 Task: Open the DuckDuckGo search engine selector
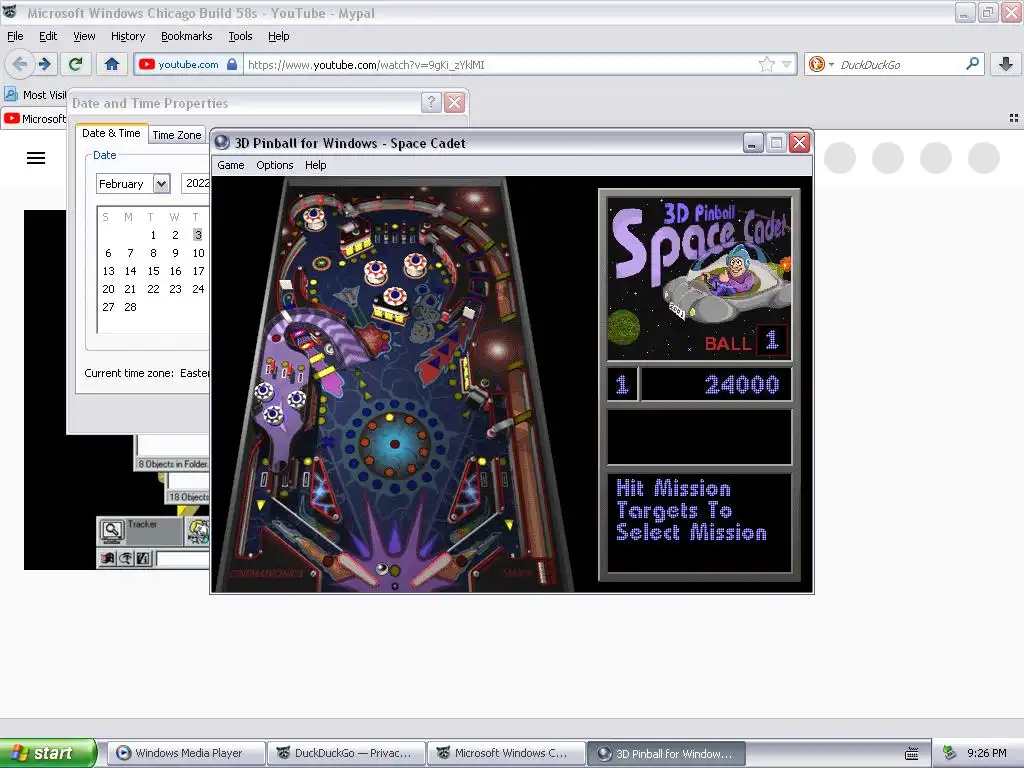coord(821,64)
